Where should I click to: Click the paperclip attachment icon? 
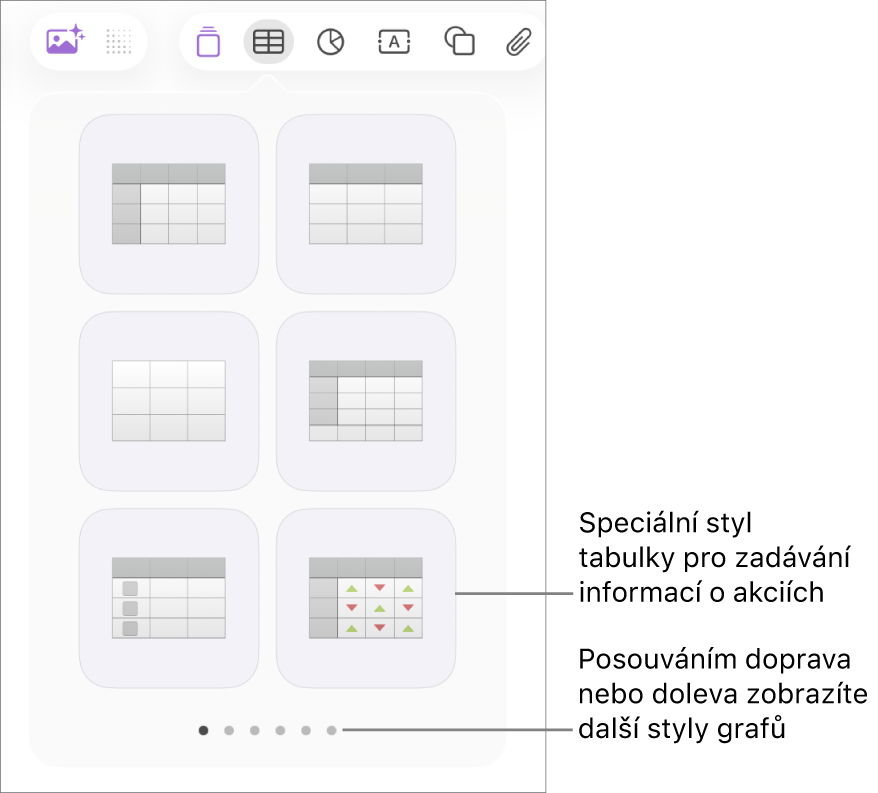click(x=519, y=41)
